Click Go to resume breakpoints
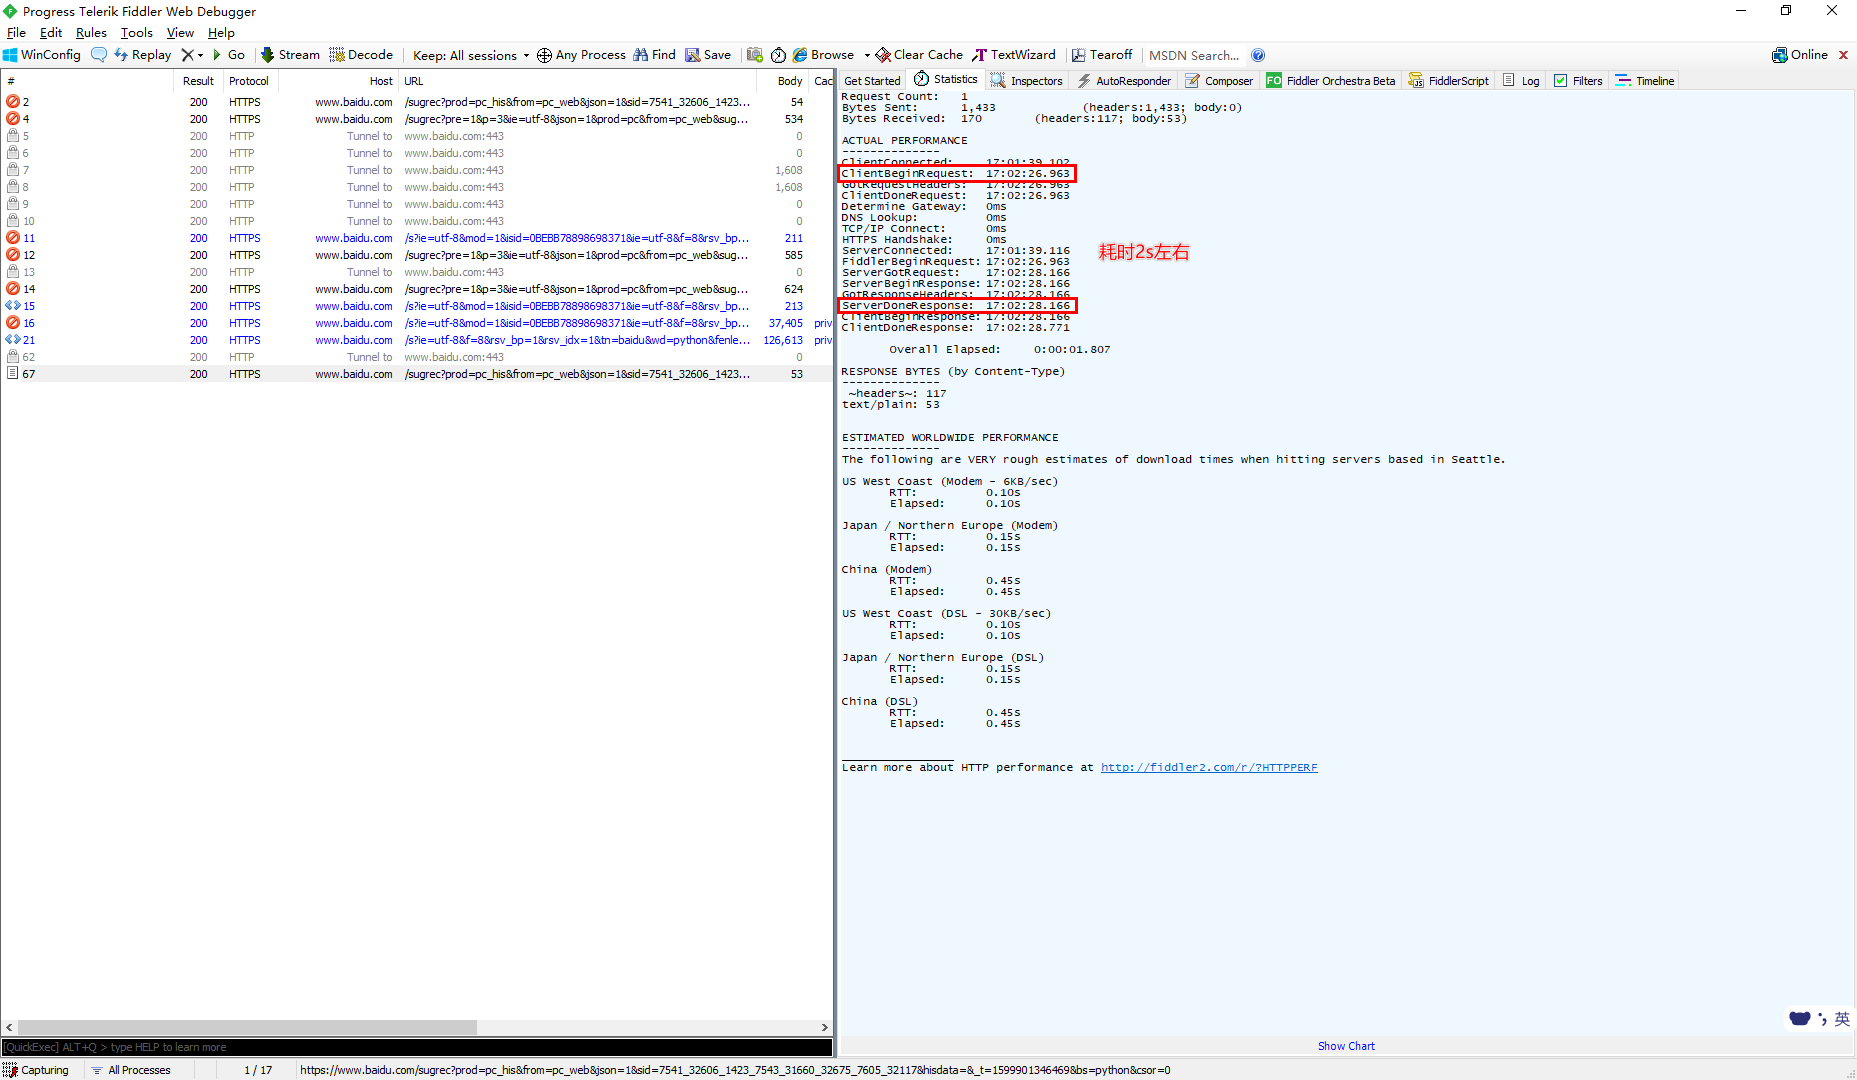 pyautogui.click(x=229, y=55)
